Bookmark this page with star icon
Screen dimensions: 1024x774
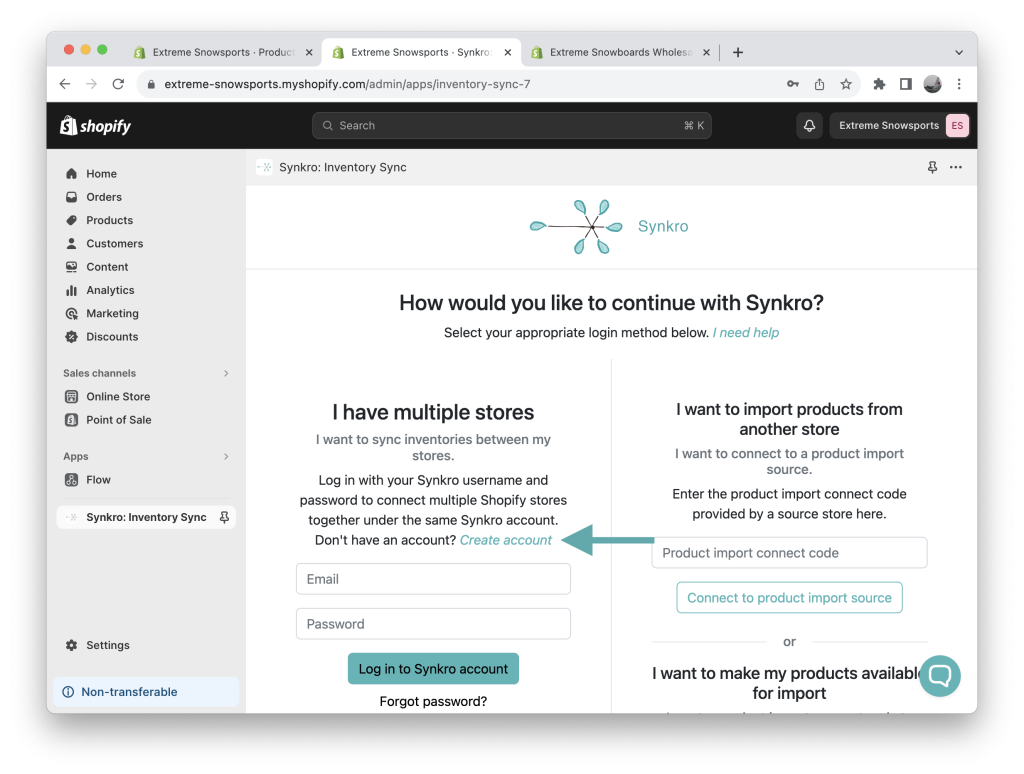[x=846, y=84]
